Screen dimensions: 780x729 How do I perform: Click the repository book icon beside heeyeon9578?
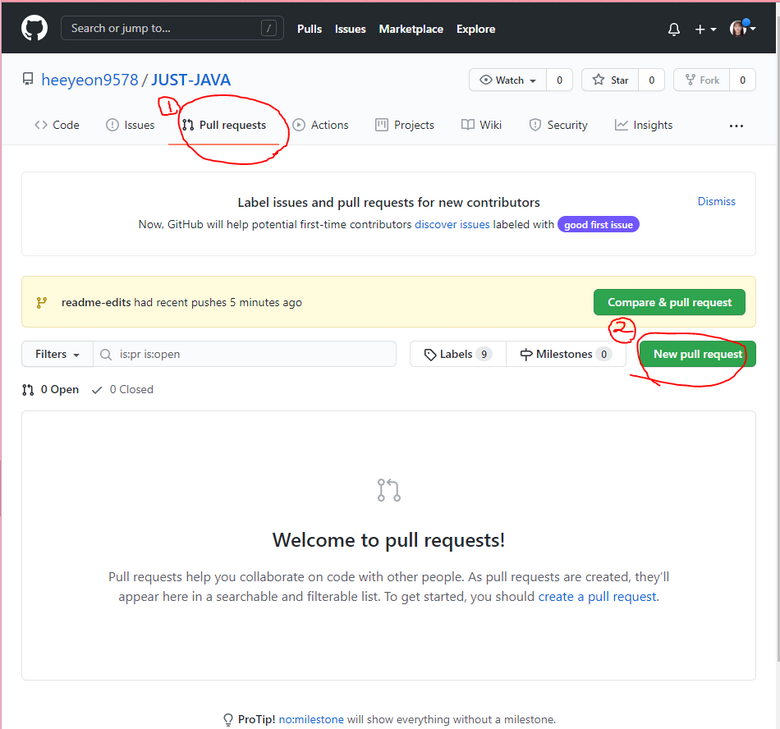pyautogui.click(x=28, y=79)
